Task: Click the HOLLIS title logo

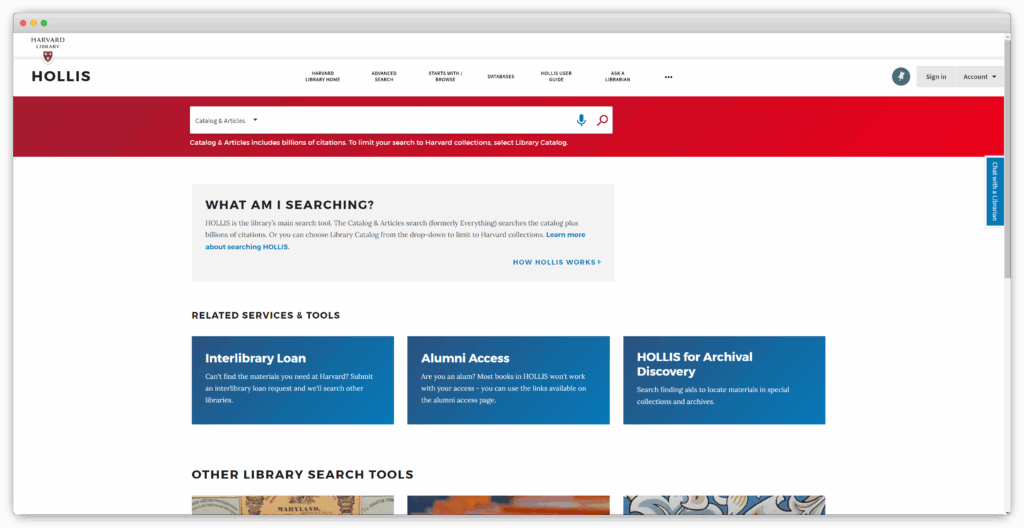Action: (x=61, y=76)
